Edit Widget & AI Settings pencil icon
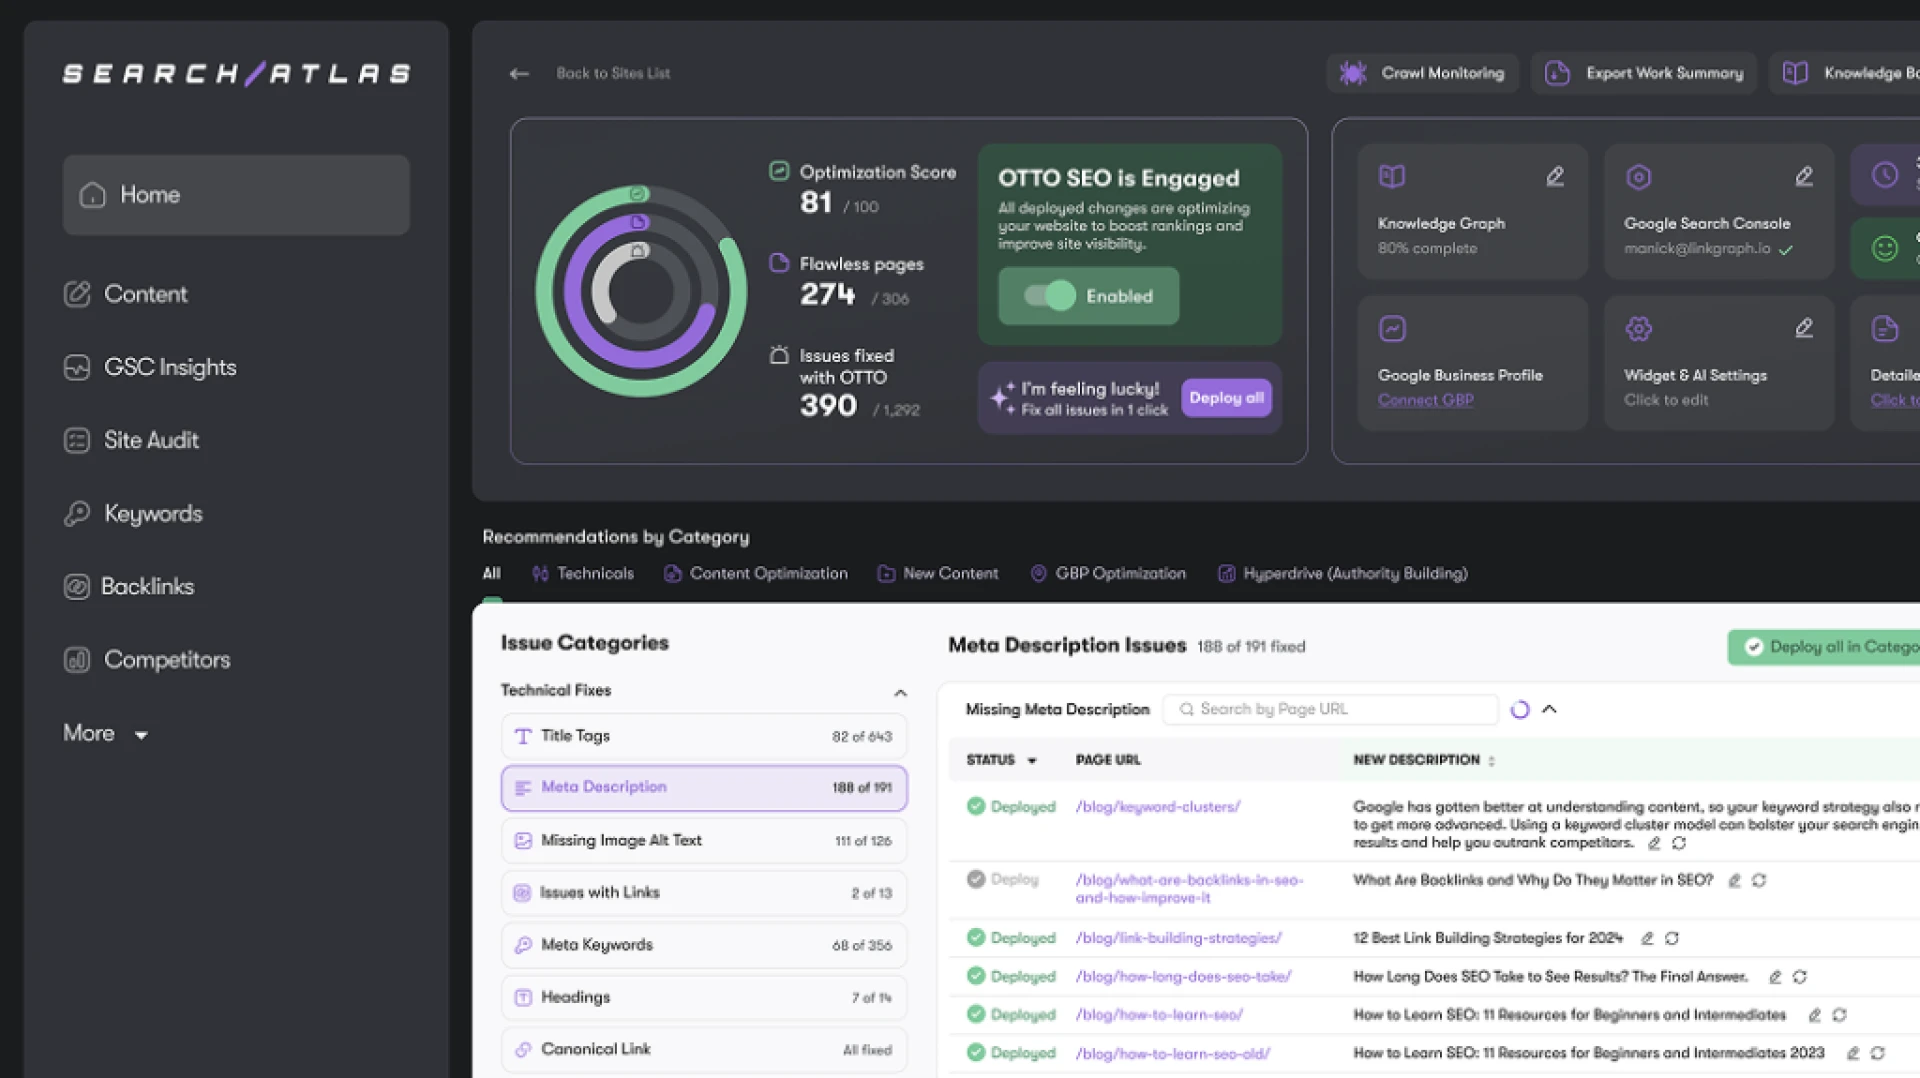The image size is (1920, 1078). [1803, 328]
